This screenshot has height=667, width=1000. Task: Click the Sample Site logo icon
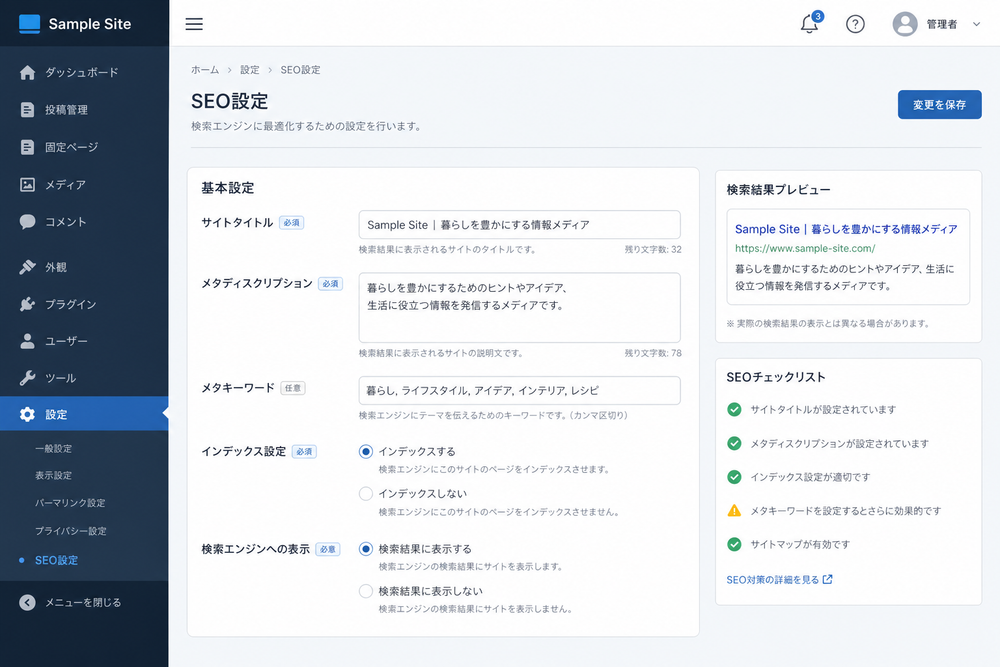click(x=29, y=24)
